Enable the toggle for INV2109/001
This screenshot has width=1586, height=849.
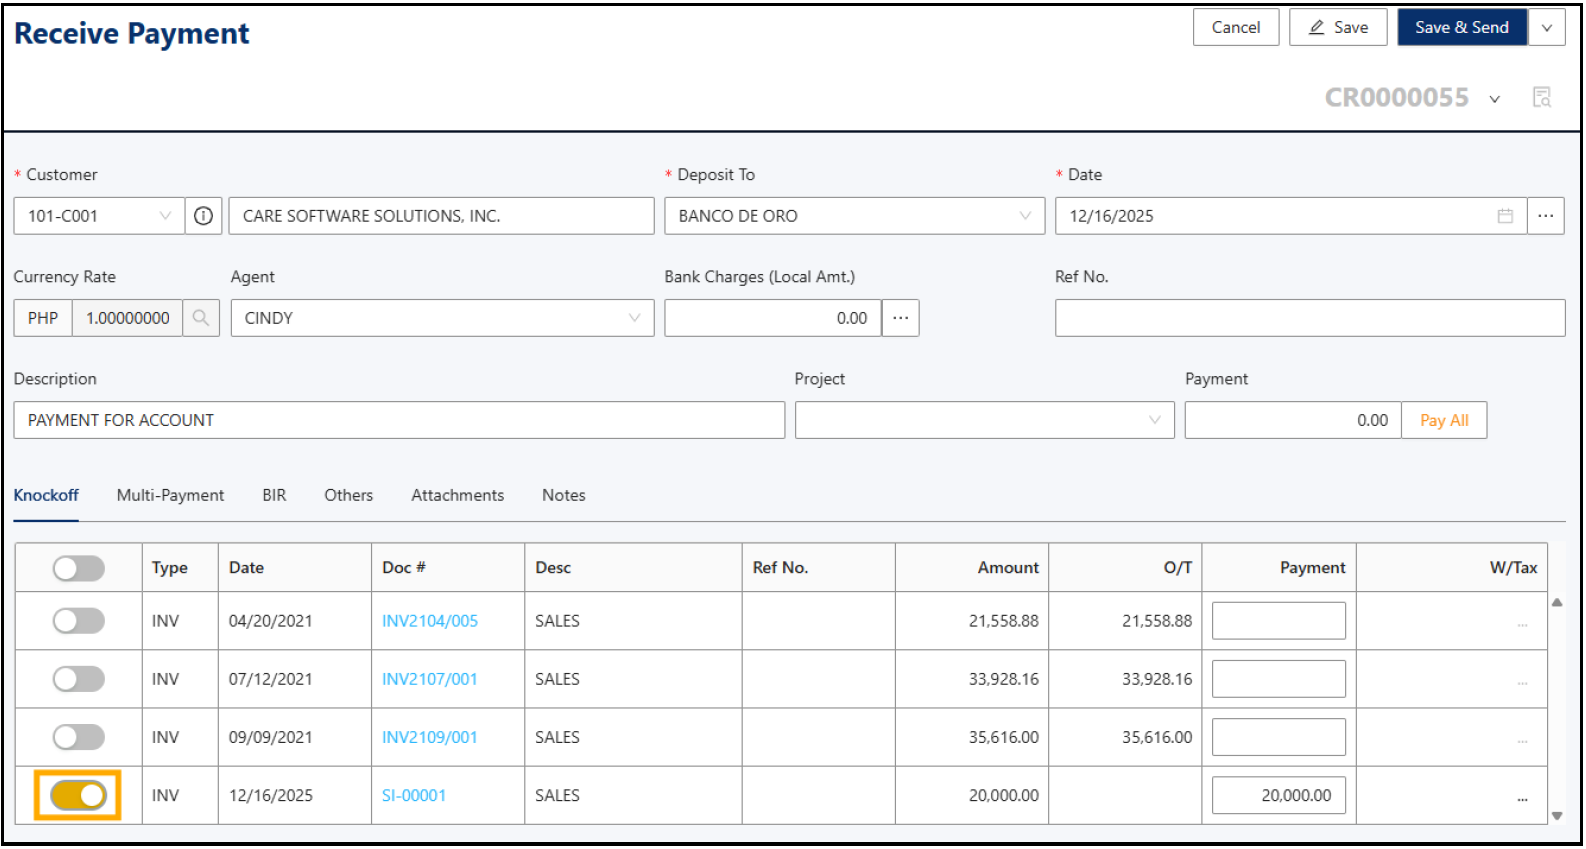[79, 737]
